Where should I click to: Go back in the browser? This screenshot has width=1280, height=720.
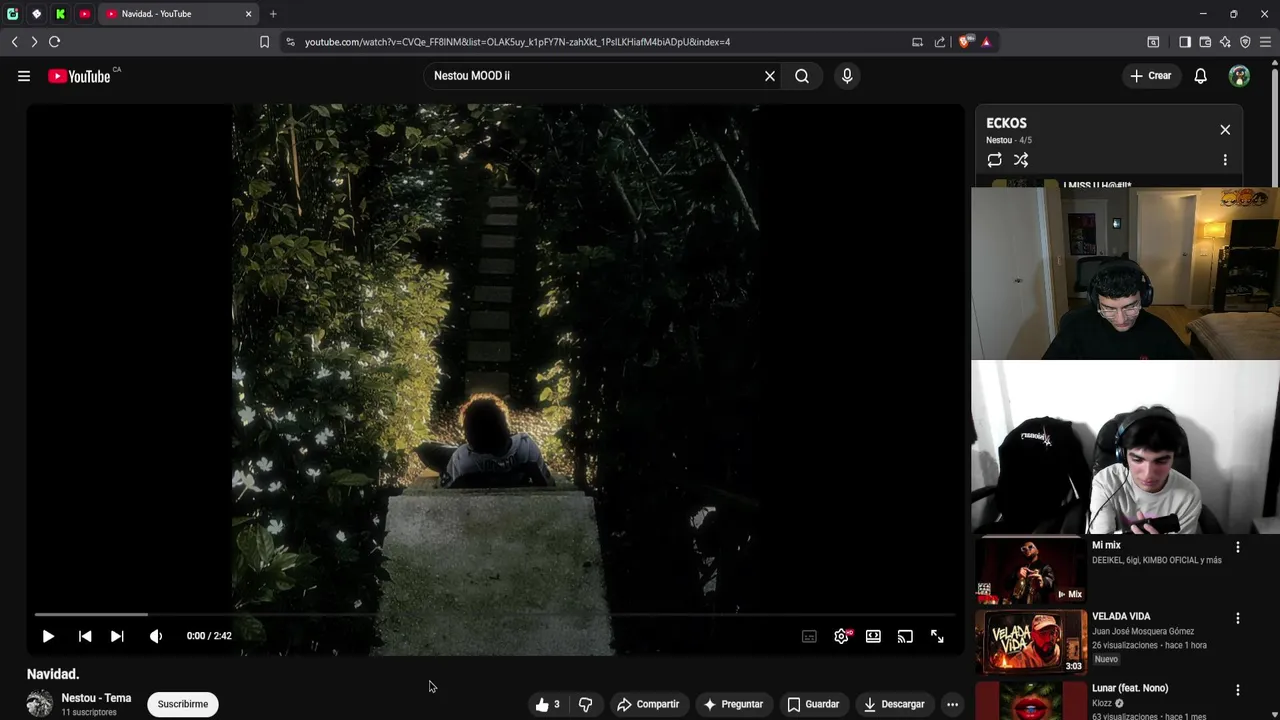tap(14, 42)
